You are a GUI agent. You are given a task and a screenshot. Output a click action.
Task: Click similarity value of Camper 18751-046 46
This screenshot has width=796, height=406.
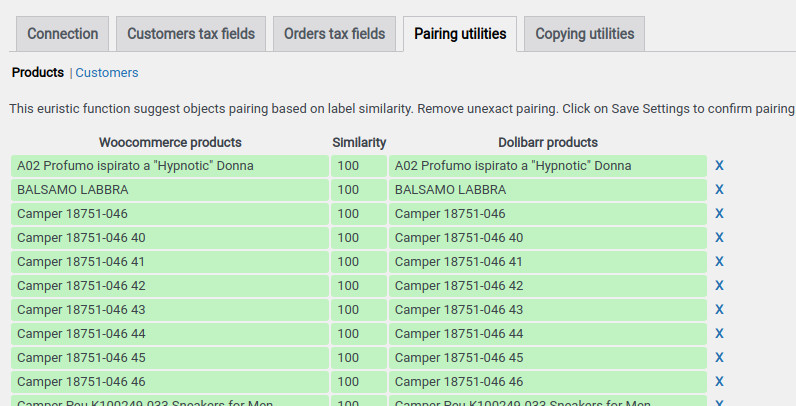pyautogui.click(x=358, y=382)
